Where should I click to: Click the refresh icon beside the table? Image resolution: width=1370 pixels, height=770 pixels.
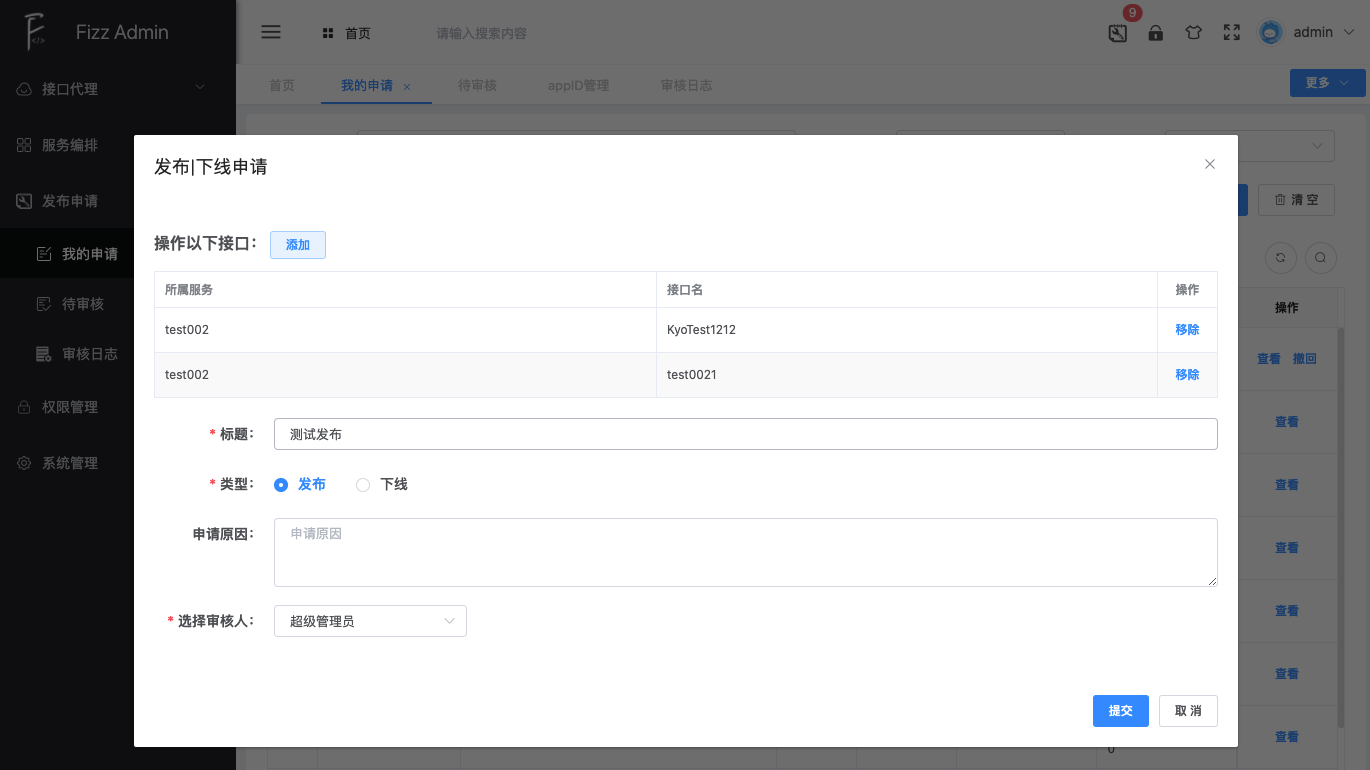(1280, 258)
